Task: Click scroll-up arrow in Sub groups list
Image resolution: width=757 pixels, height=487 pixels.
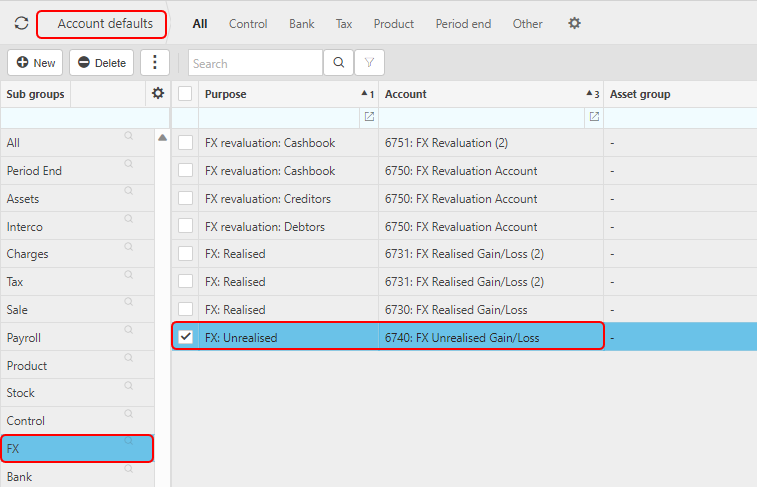Action: (x=163, y=138)
